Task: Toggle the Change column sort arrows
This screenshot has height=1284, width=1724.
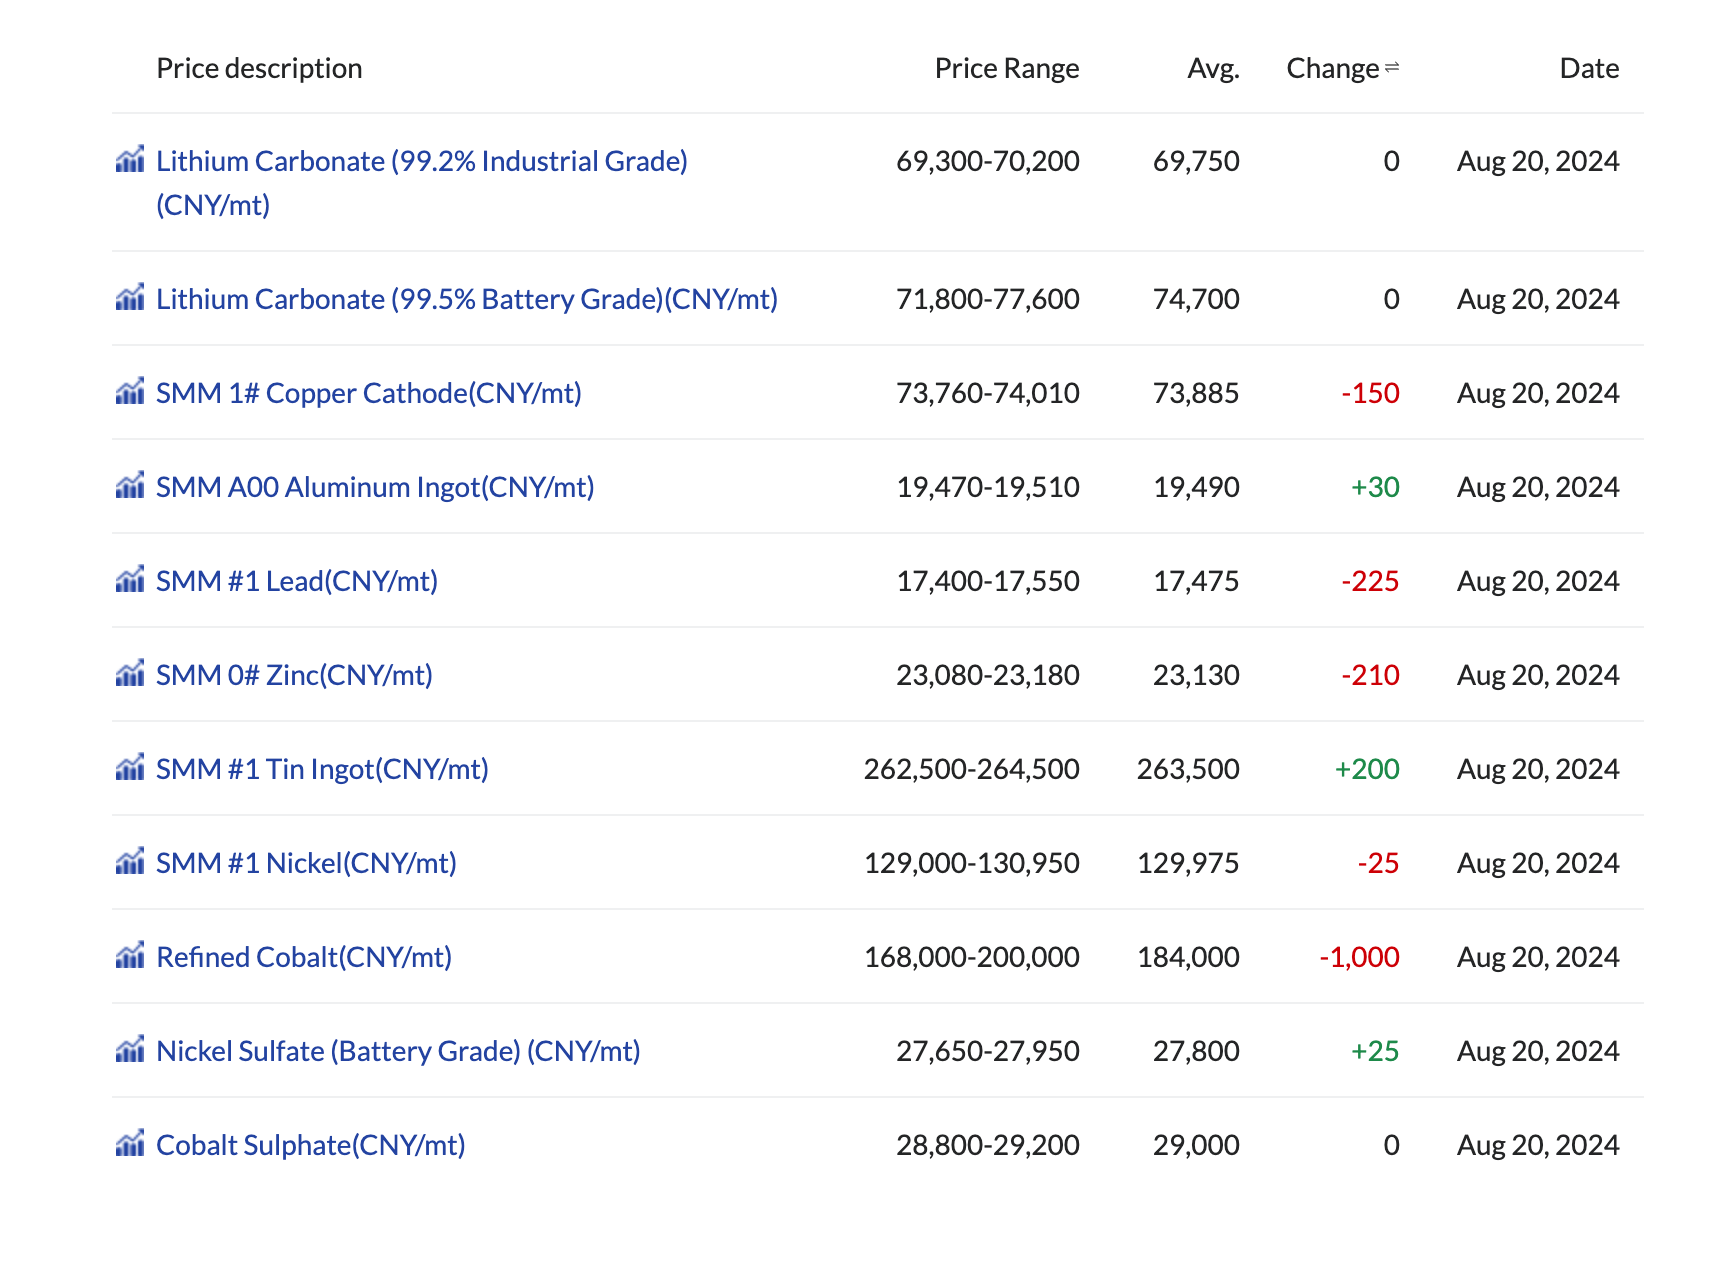Action: coord(1392,68)
